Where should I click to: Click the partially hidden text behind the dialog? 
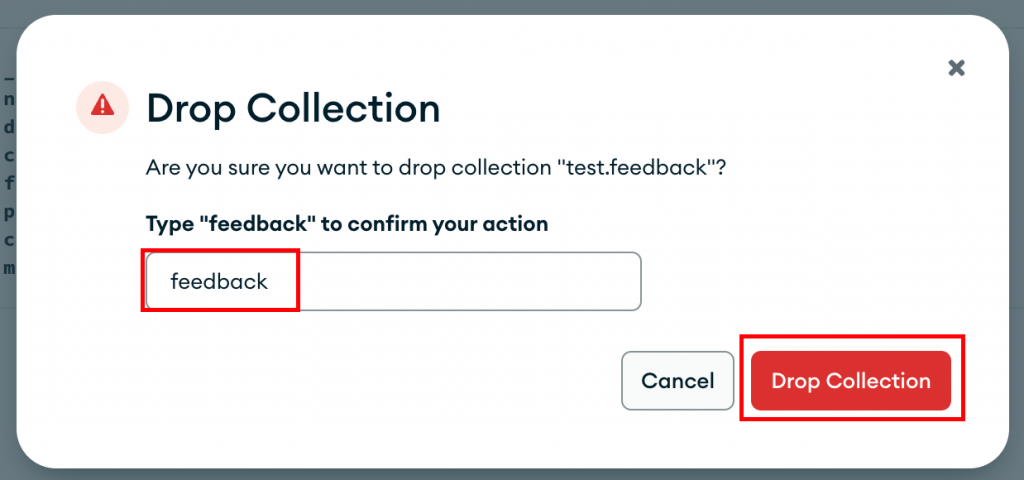(x=8, y=184)
